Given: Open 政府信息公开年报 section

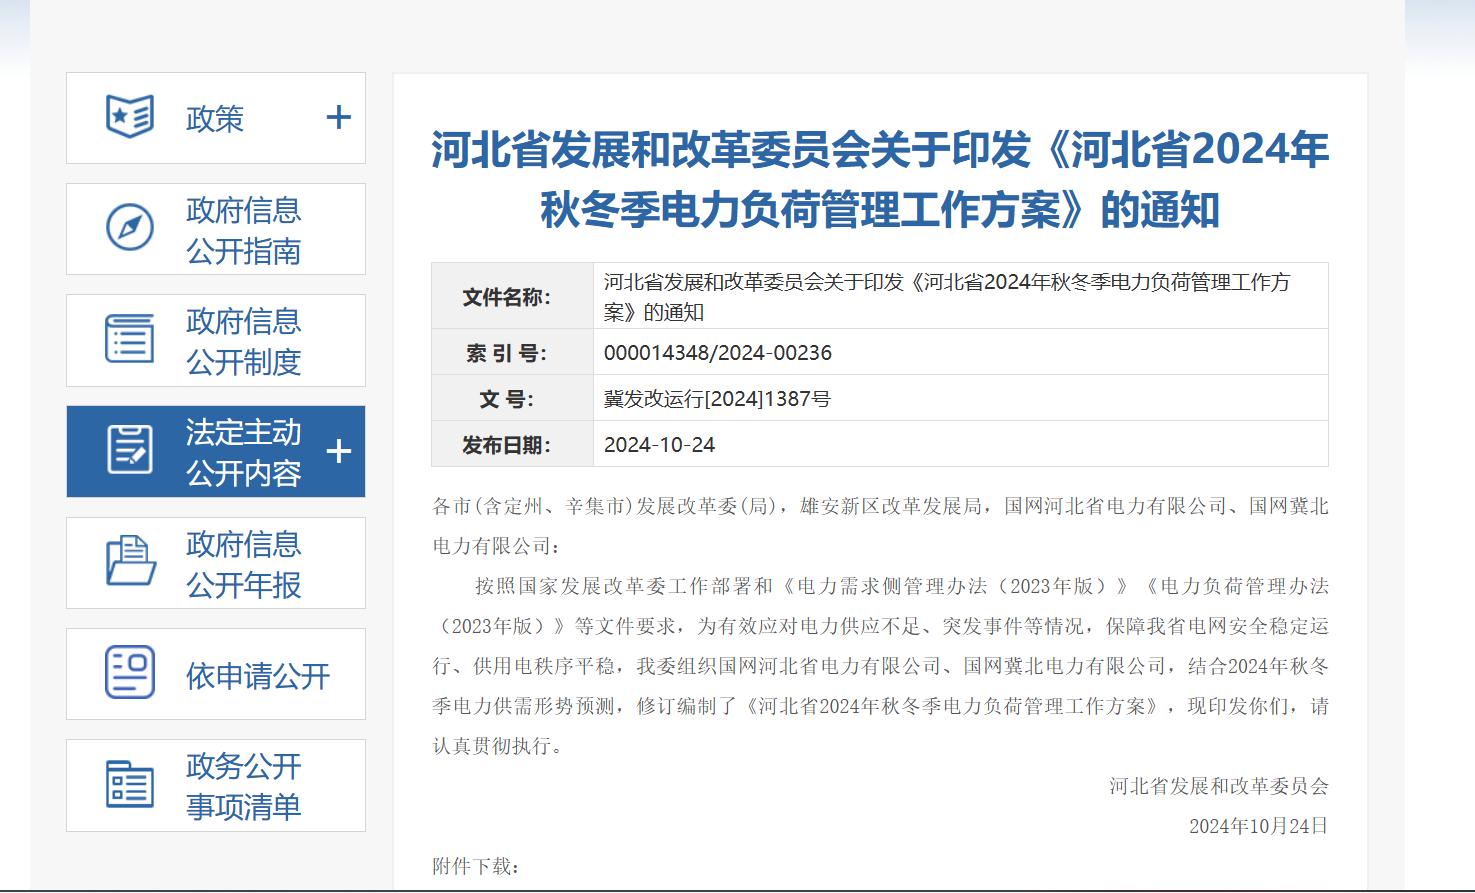Looking at the screenshot, I should (x=216, y=563).
